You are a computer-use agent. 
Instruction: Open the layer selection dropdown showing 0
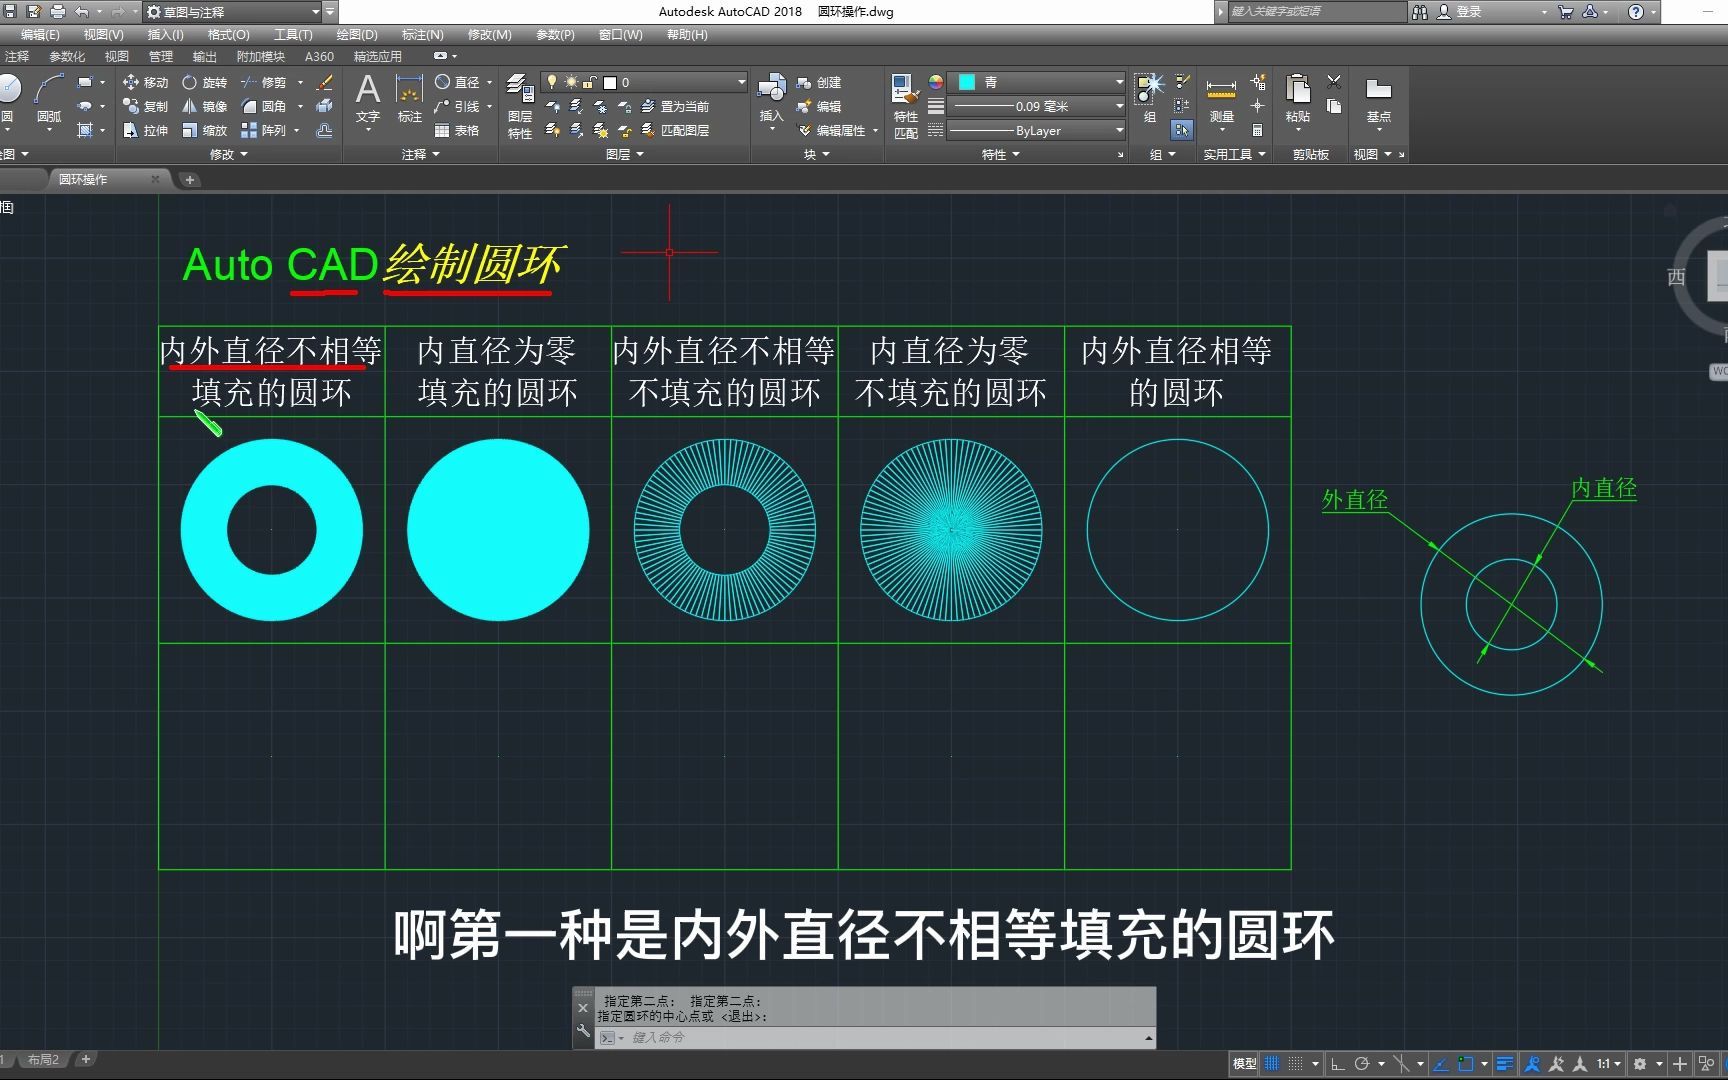pyautogui.click(x=740, y=82)
